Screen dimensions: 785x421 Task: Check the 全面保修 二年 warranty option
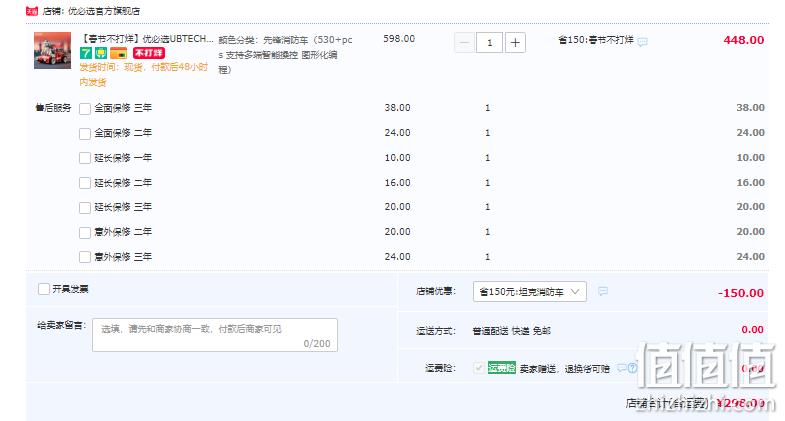[x=85, y=133]
